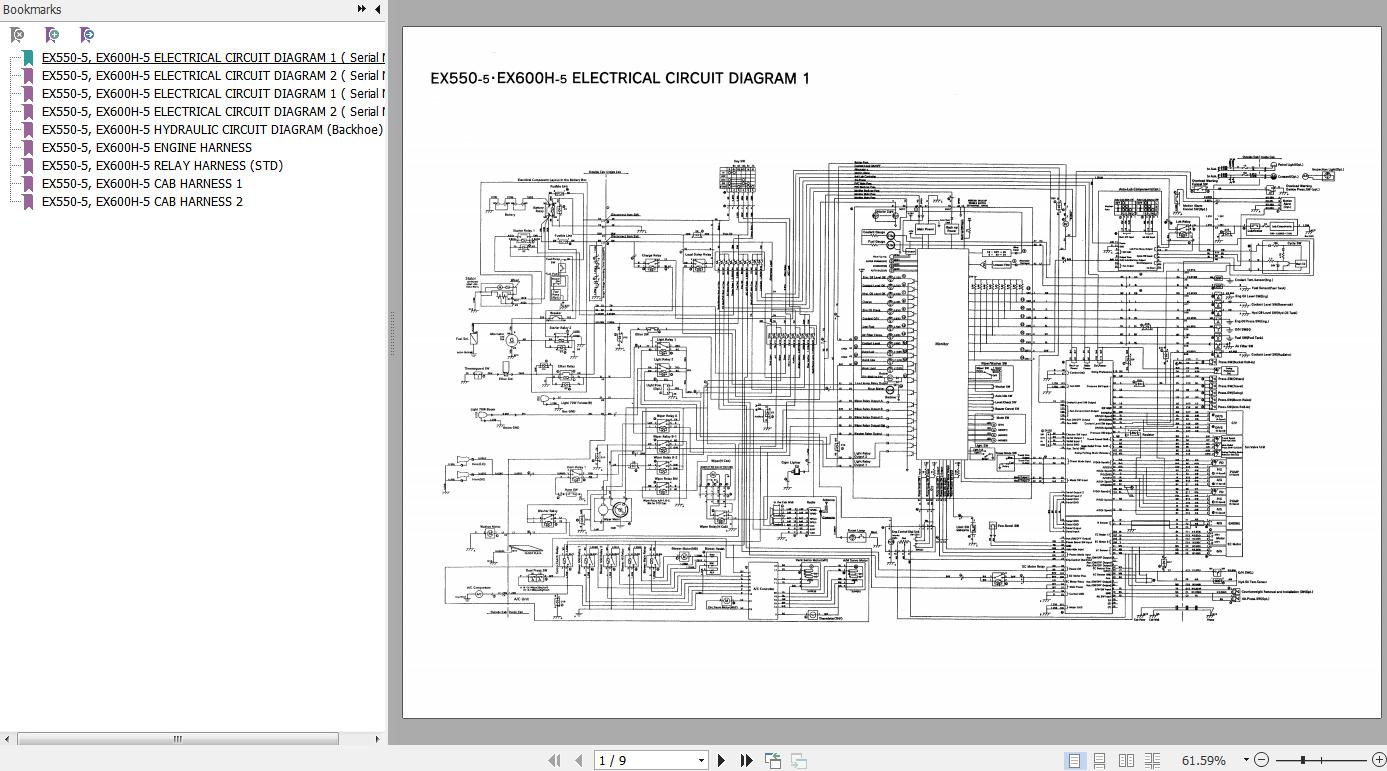Click the zoom out minus button
This screenshot has width=1387, height=771.
(x=1262, y=761)
